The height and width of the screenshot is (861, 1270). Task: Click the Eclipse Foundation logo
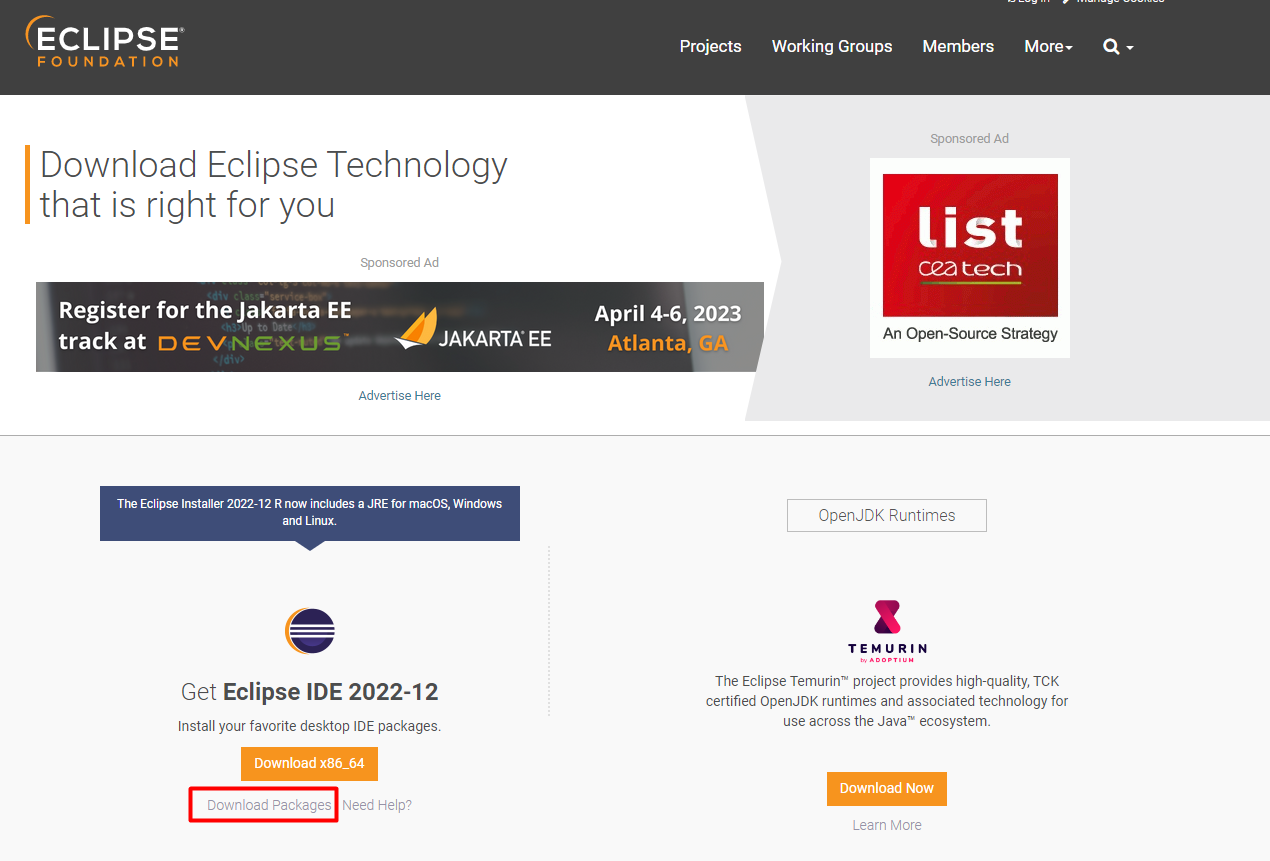105,42
